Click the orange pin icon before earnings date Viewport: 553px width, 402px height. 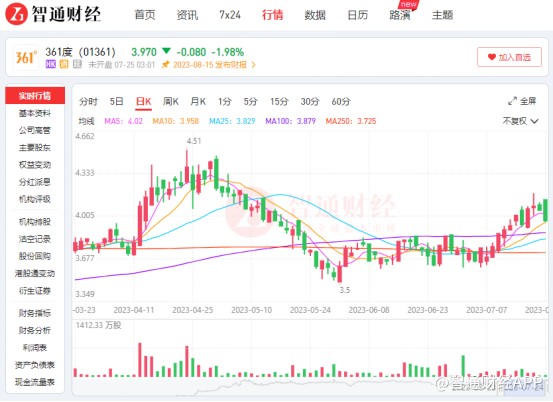point(165,65)
